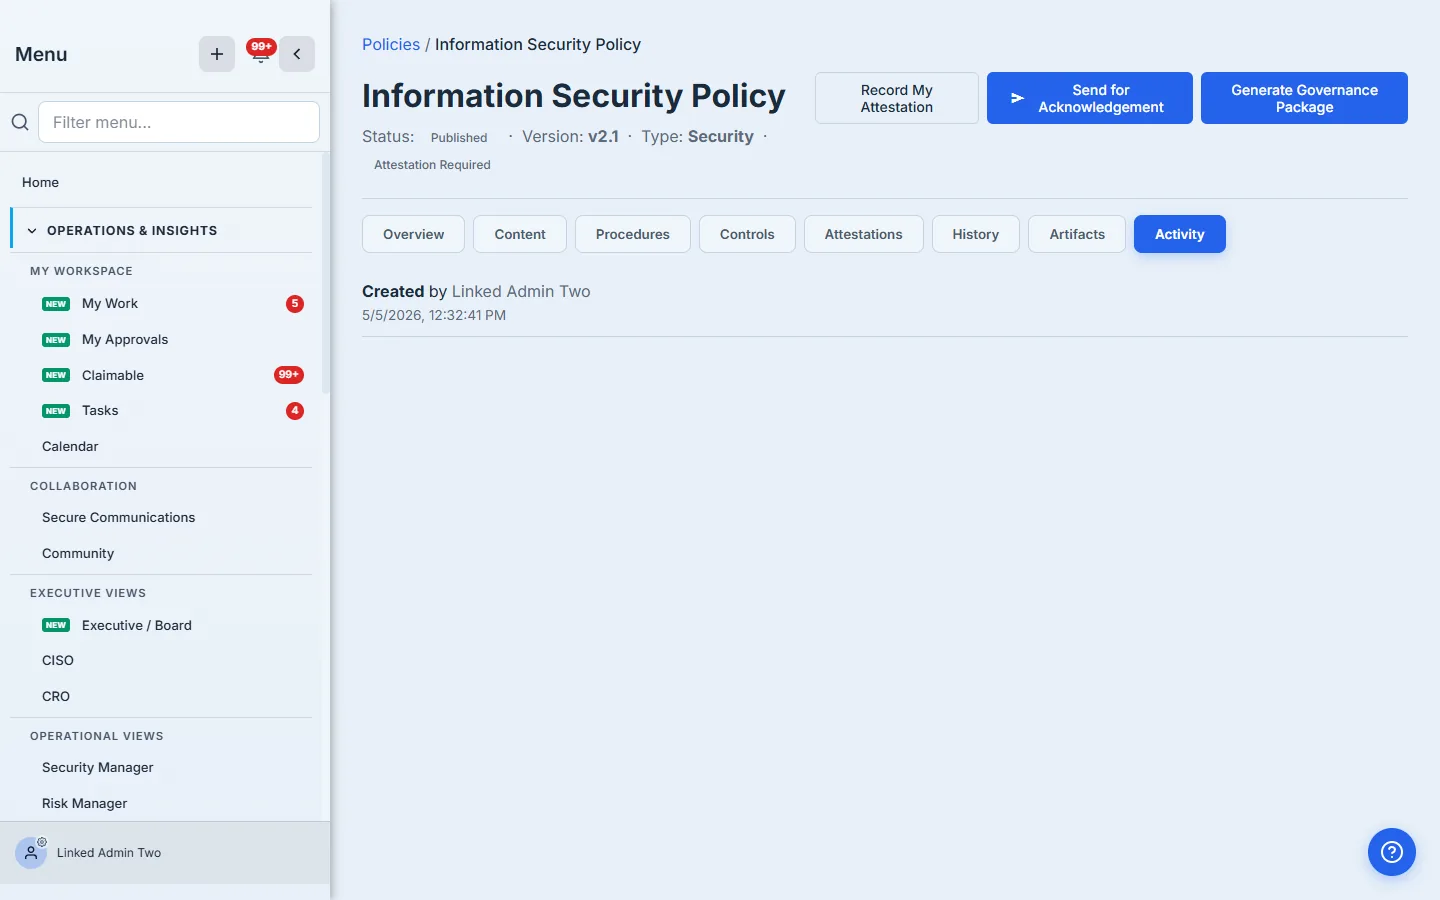Click Send for Acknowledgement button

click(1090, 98)
